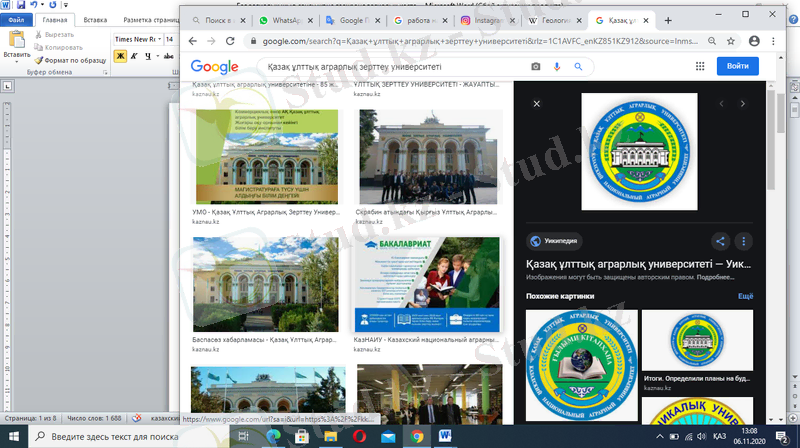800x448 pixels.
Task: Open the Қазақ ұлттық аграрлық университеті title link
Action: pyautogui.click(x=638, y=264)
